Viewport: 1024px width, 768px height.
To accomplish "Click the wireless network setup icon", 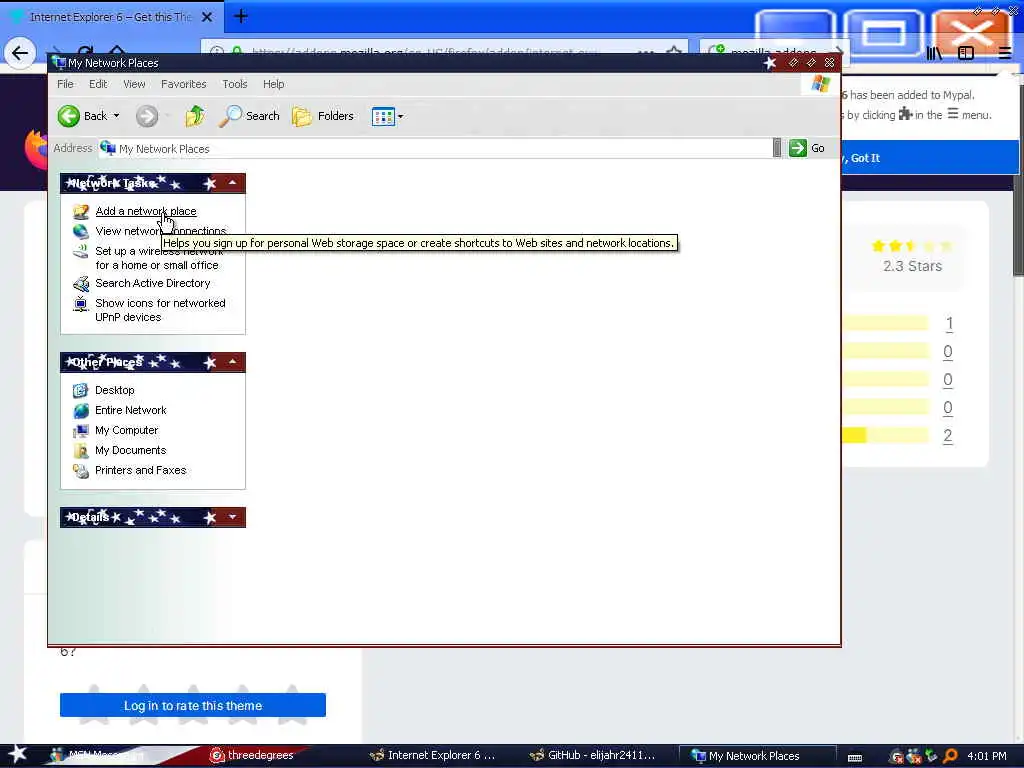I will [x=81, y=251].
